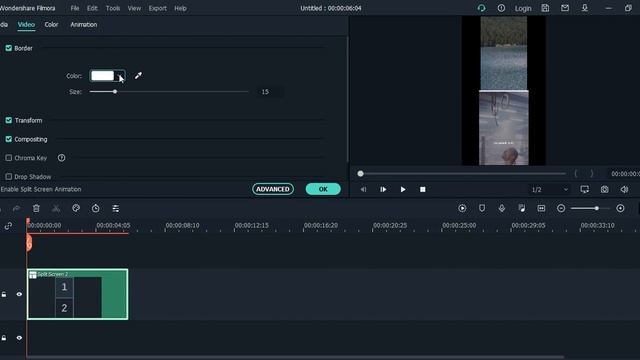Viewport: 640px width, 360px height.
Task: Uncheck the Transform checkbox
Action: [9, 120]
